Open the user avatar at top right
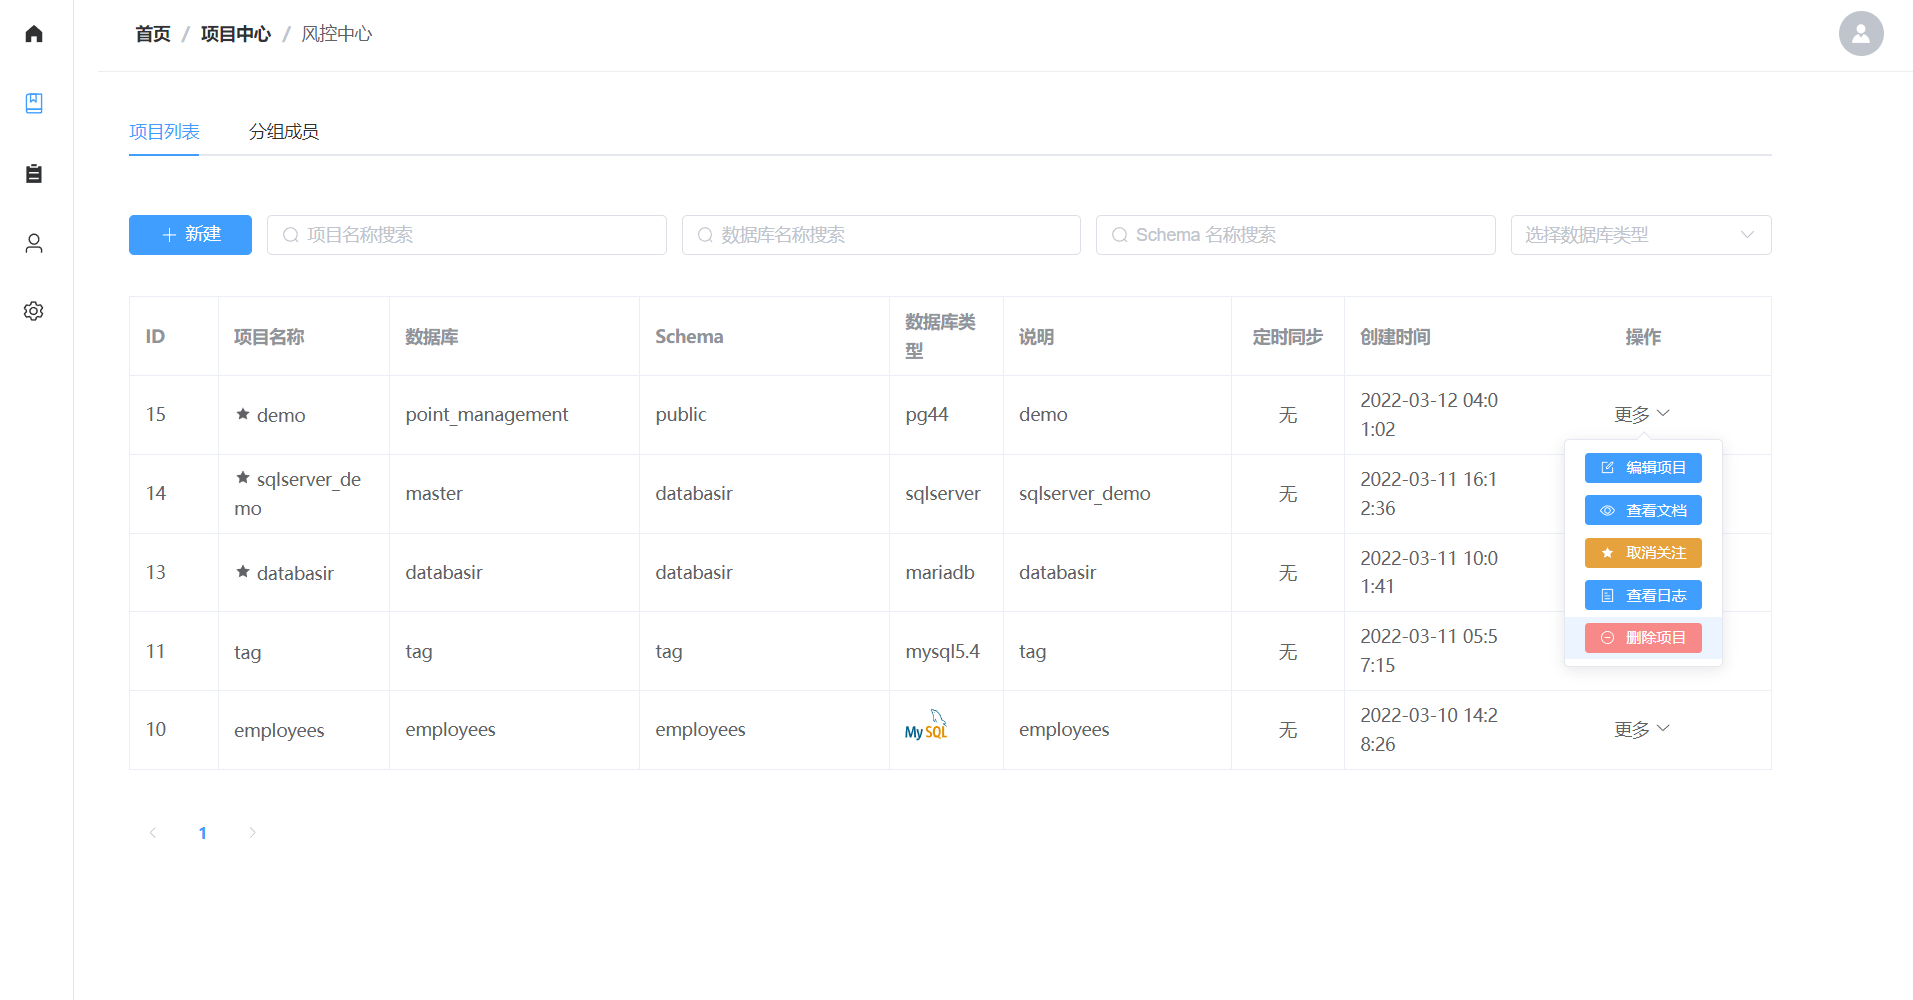 [x=1860, y=34]
